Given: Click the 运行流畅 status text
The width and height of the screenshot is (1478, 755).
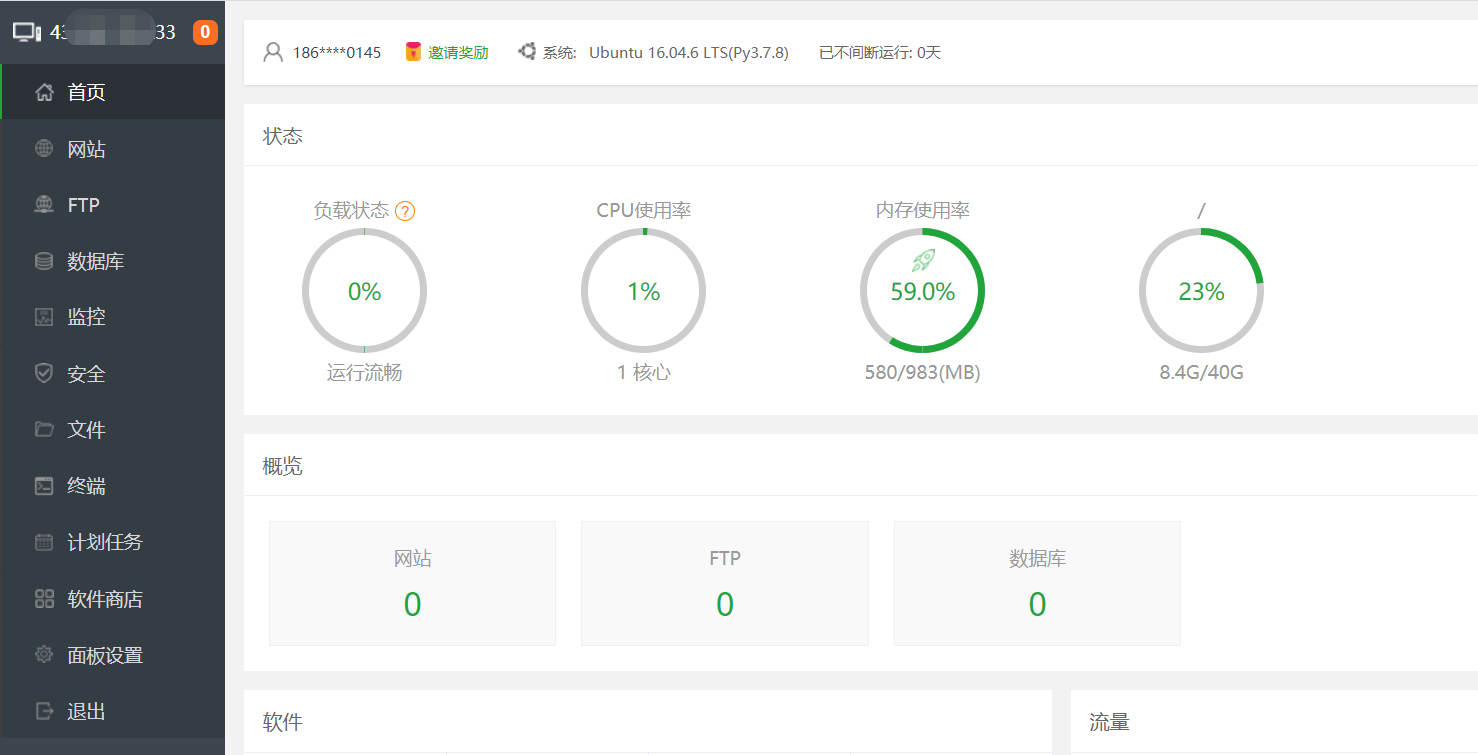Looking at the screenshot, I should pyautogui.click(x=364, y=373).
